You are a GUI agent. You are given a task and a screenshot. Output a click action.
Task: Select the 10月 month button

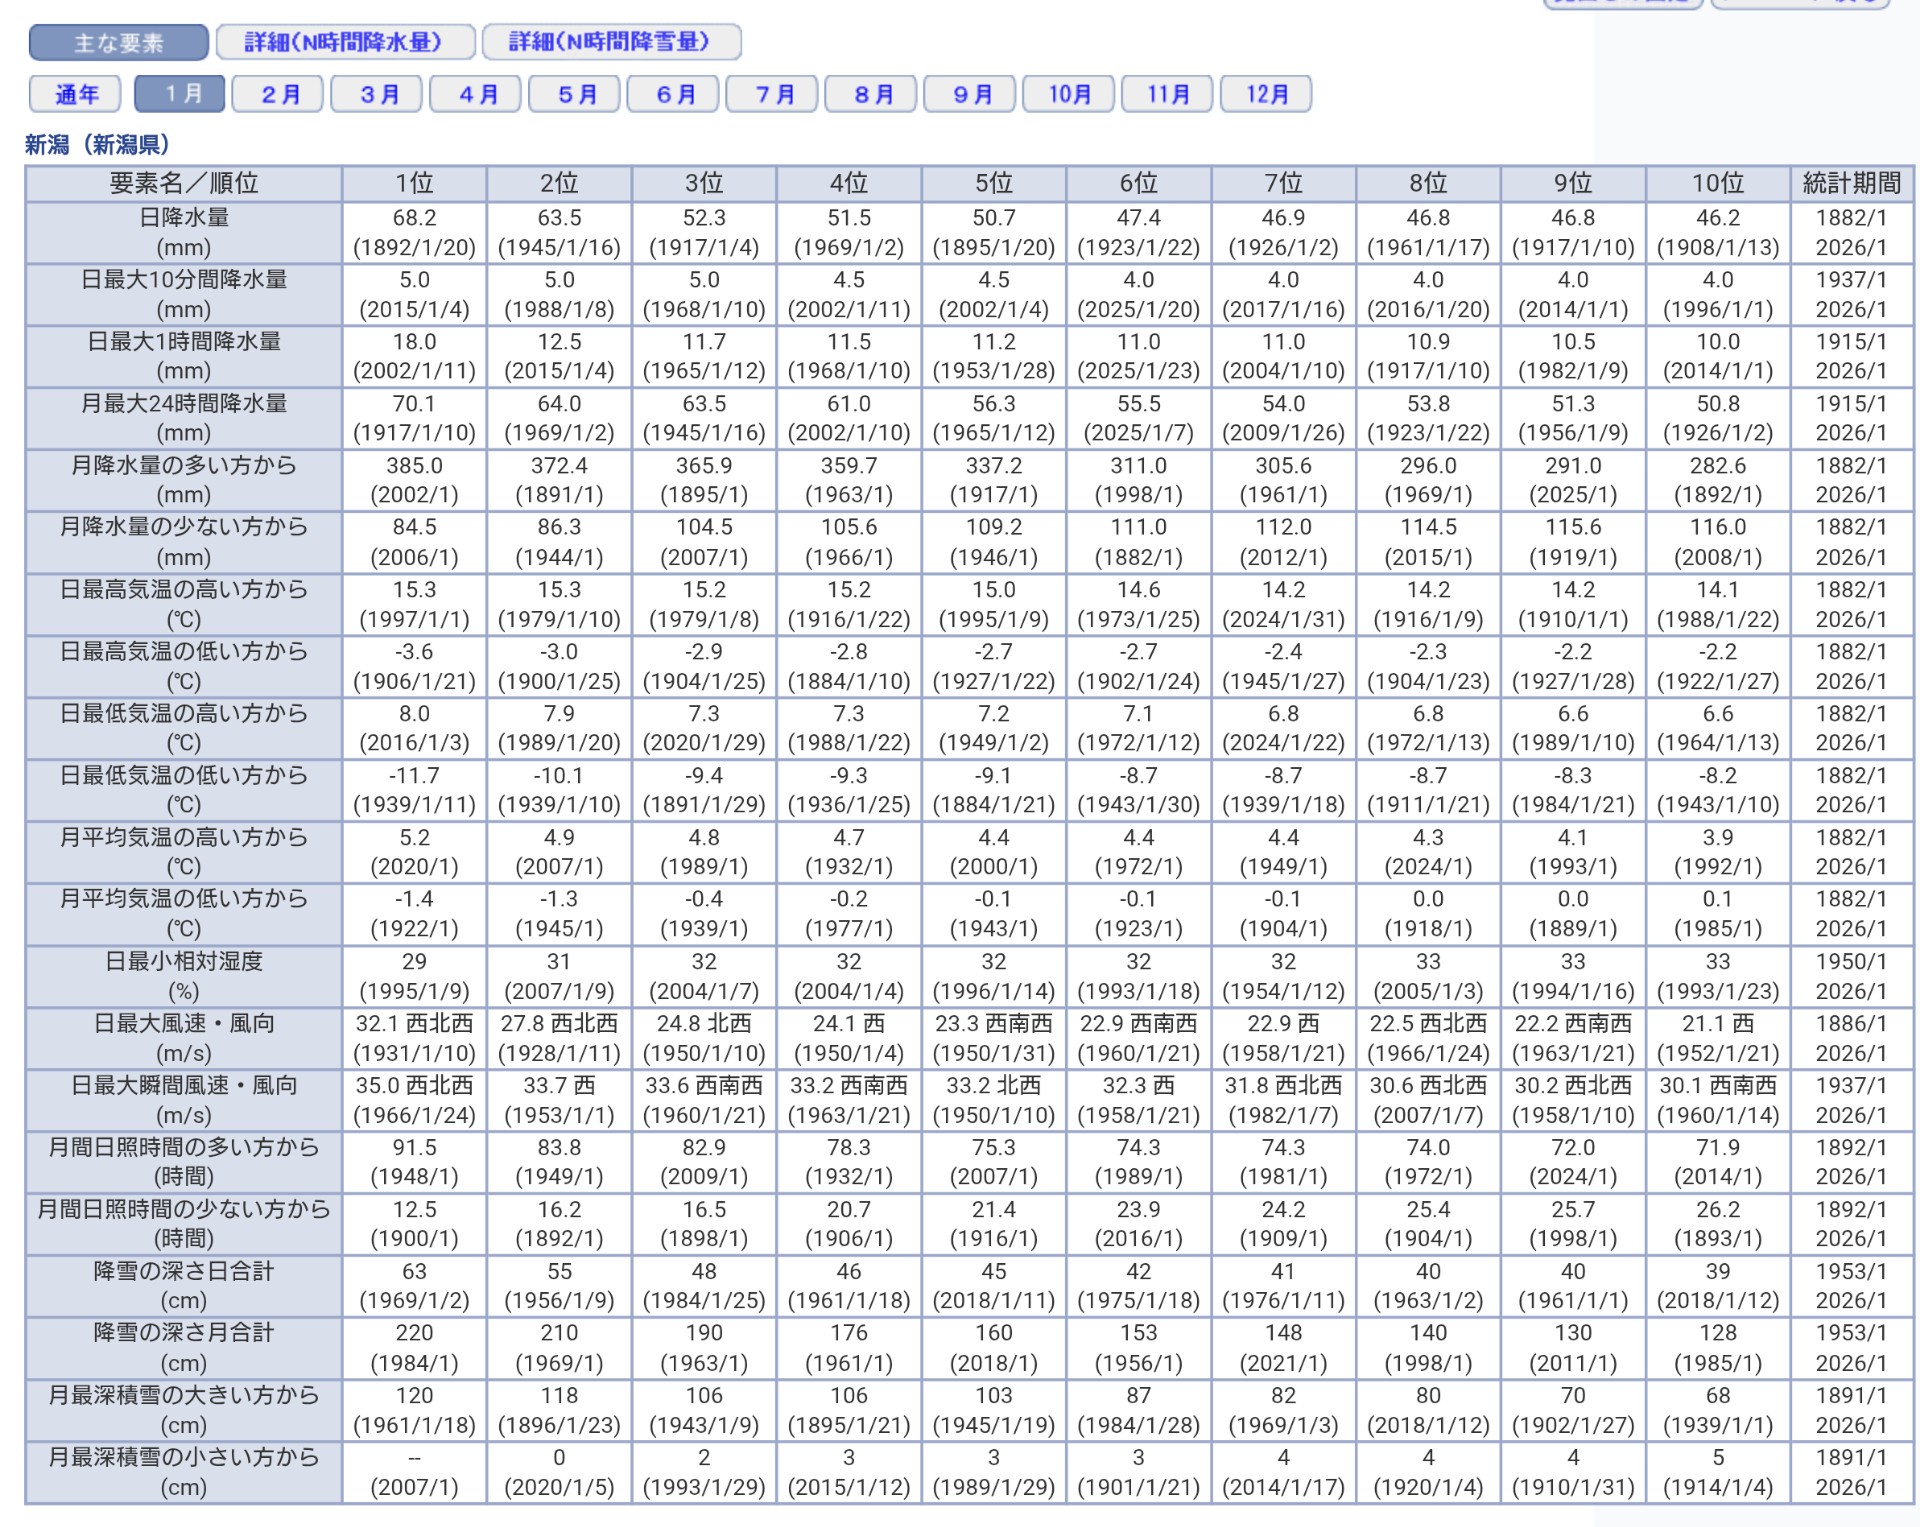tap(1069, 95)
